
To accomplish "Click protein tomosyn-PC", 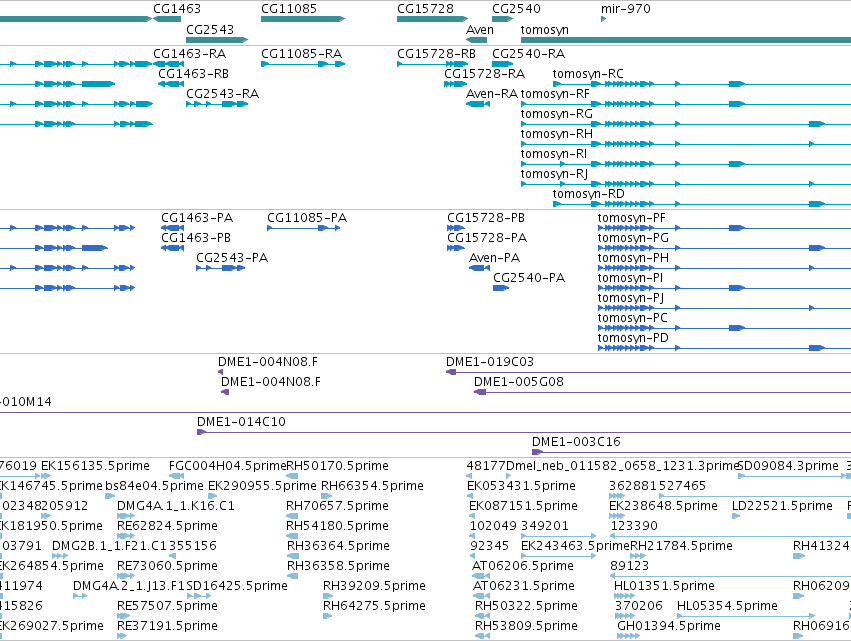I will tap(633, 319).
